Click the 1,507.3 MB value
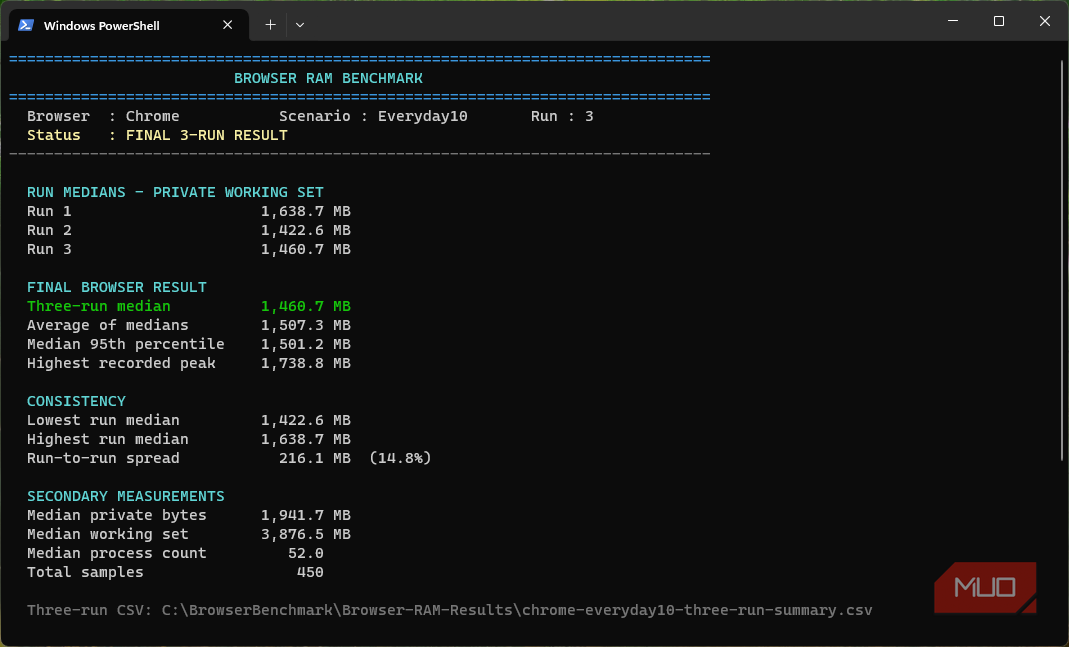Image resolution: width=1069 pixels, height=647 pixels. (306, 325)
